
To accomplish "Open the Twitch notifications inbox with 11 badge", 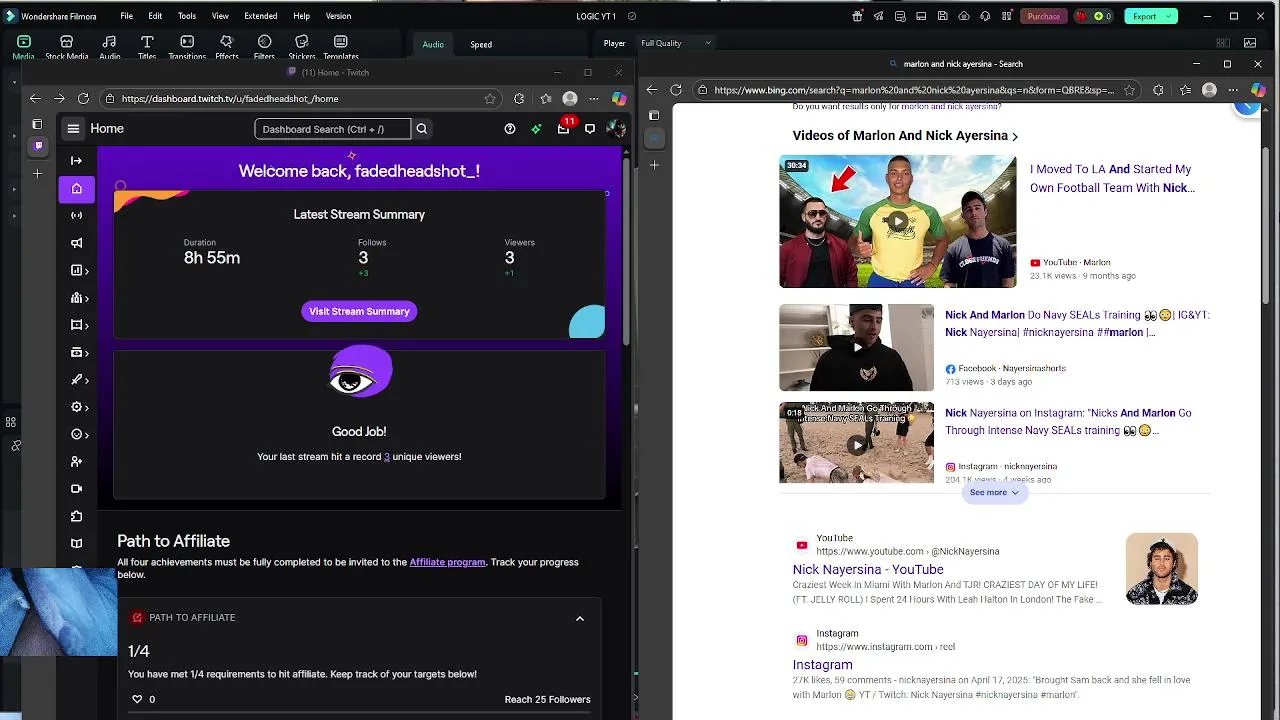I will coord(565,127).
